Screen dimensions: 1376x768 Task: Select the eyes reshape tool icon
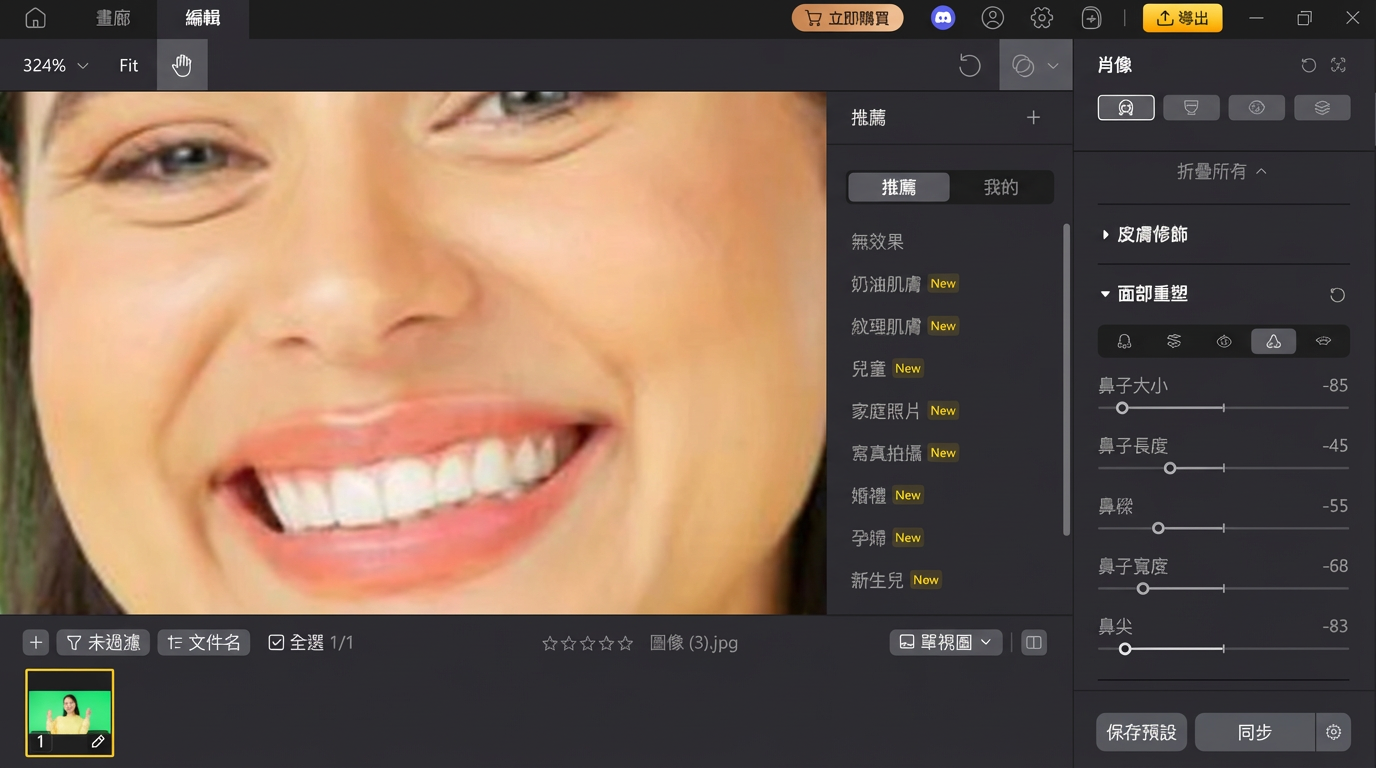tap(1223, 341)
